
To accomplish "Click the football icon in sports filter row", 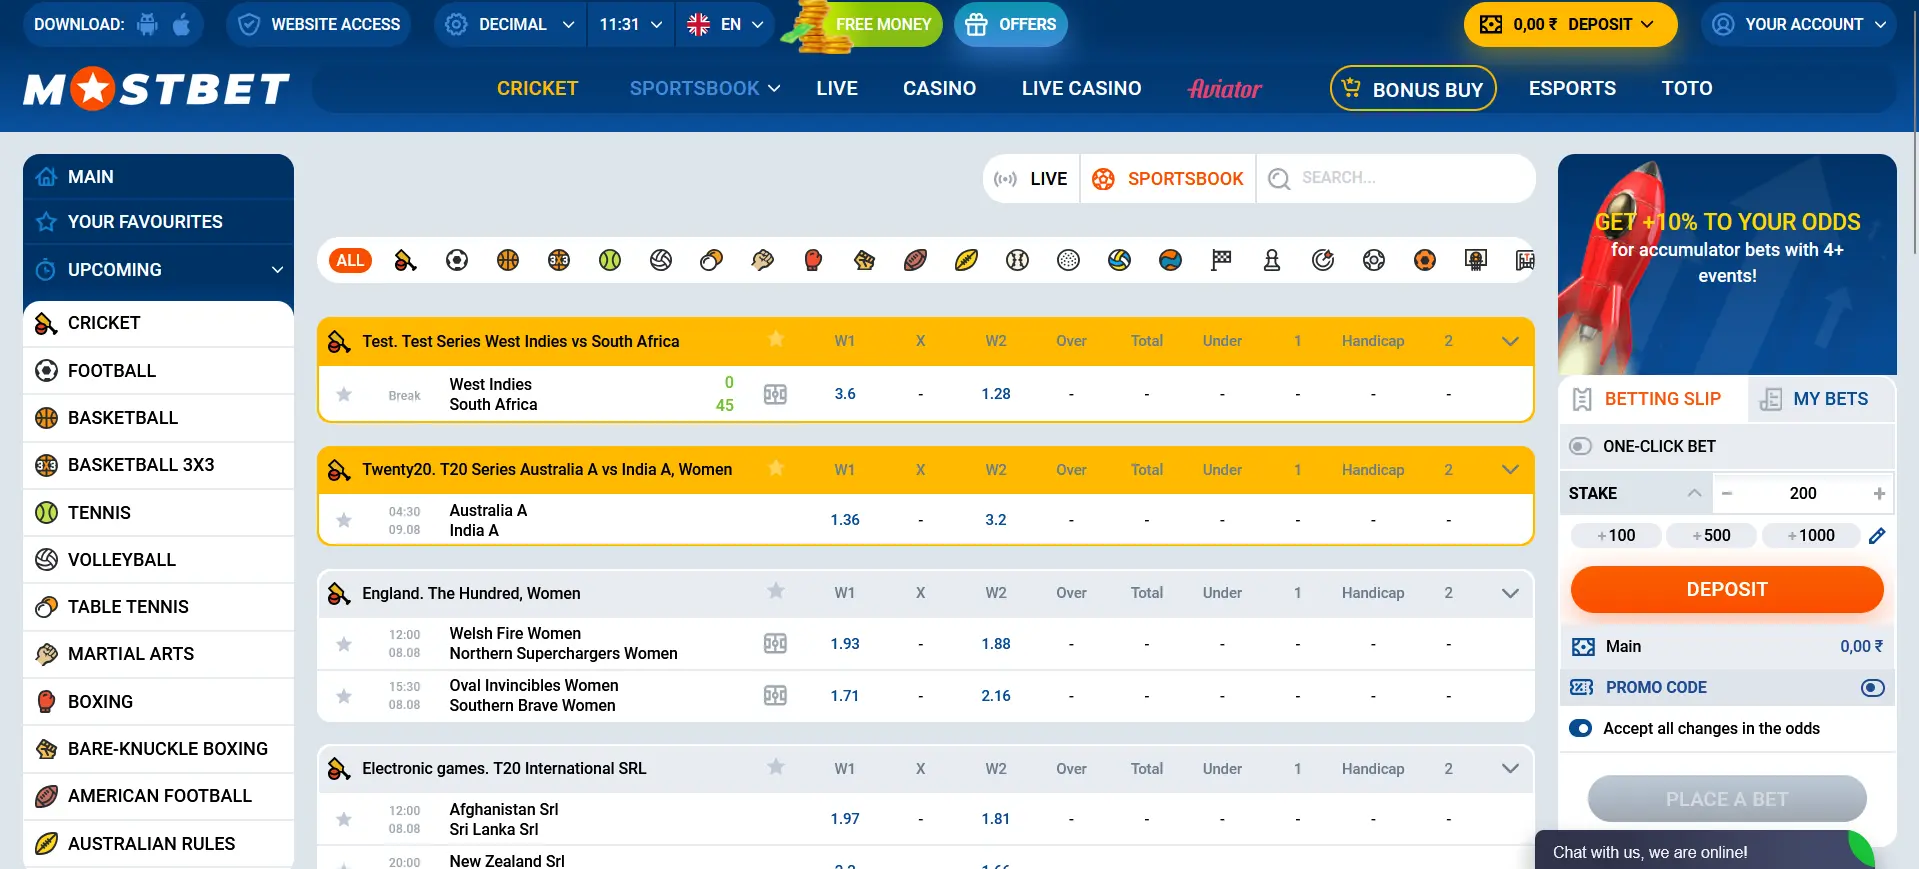I will (x=457, y=261).
